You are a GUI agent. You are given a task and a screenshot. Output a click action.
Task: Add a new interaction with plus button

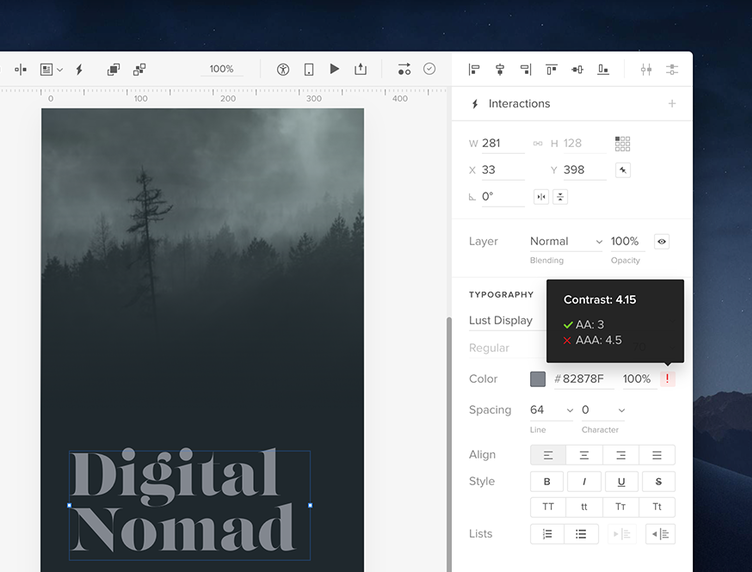(672, 104)
